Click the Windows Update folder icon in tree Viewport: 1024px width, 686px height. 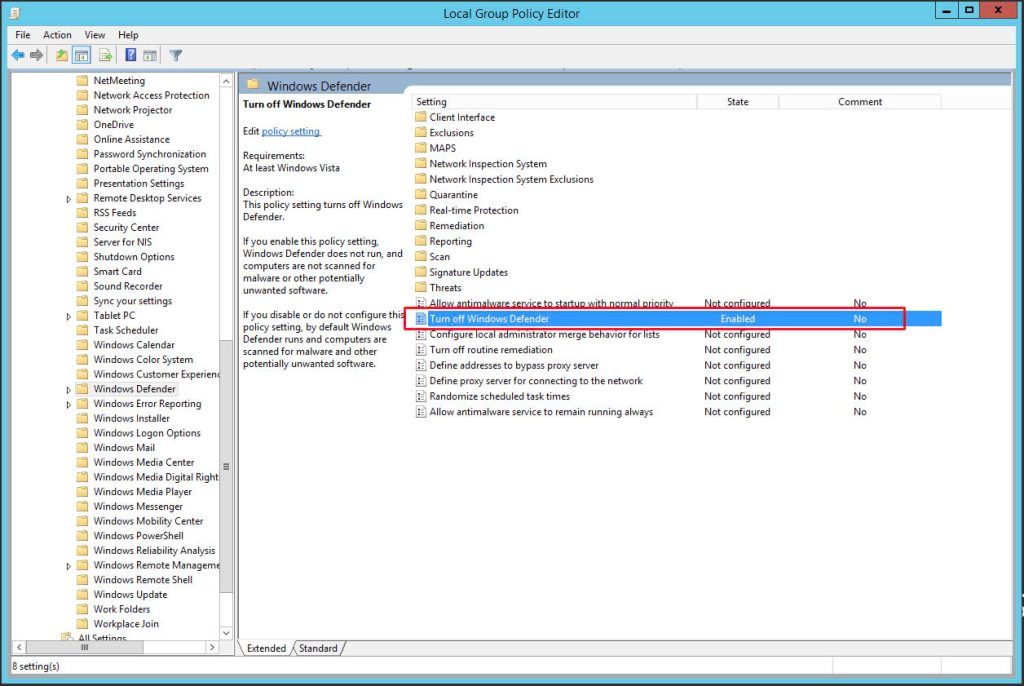coord(82,595)
